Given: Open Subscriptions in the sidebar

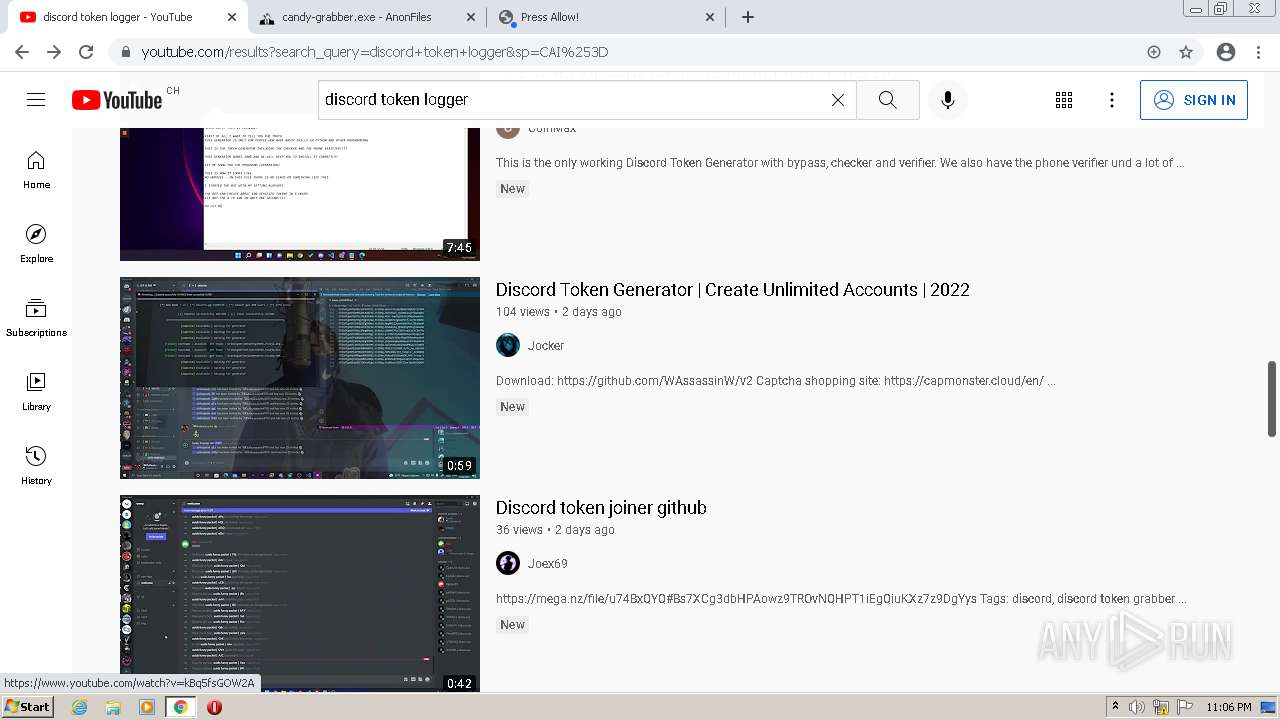Looking at the screenshot, I should point(36,318).
